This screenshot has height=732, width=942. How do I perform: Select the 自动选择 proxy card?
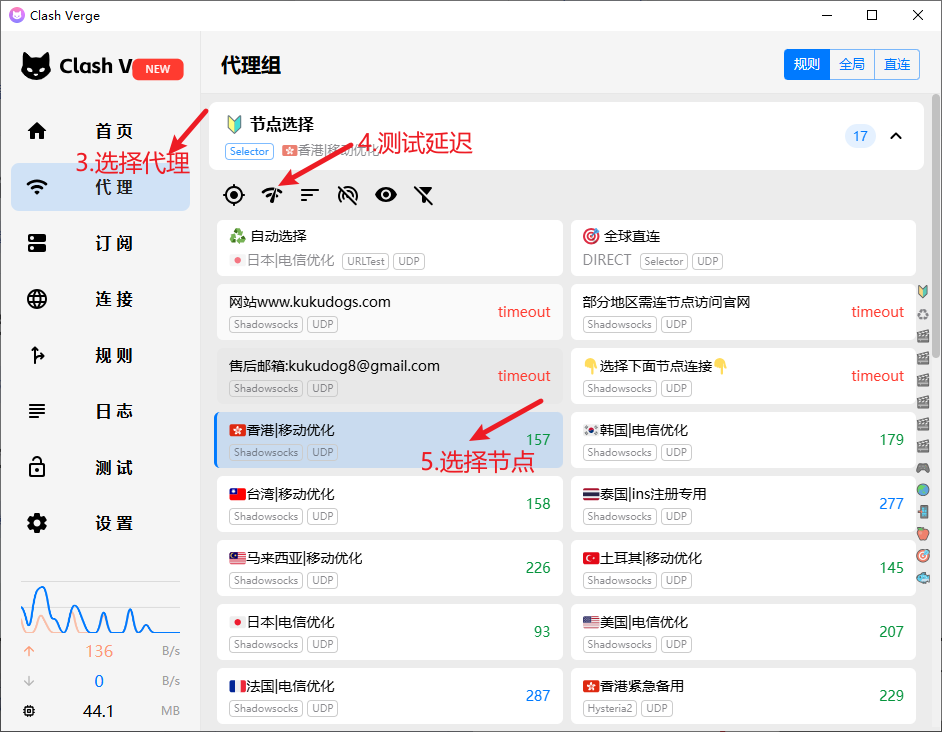390,248
